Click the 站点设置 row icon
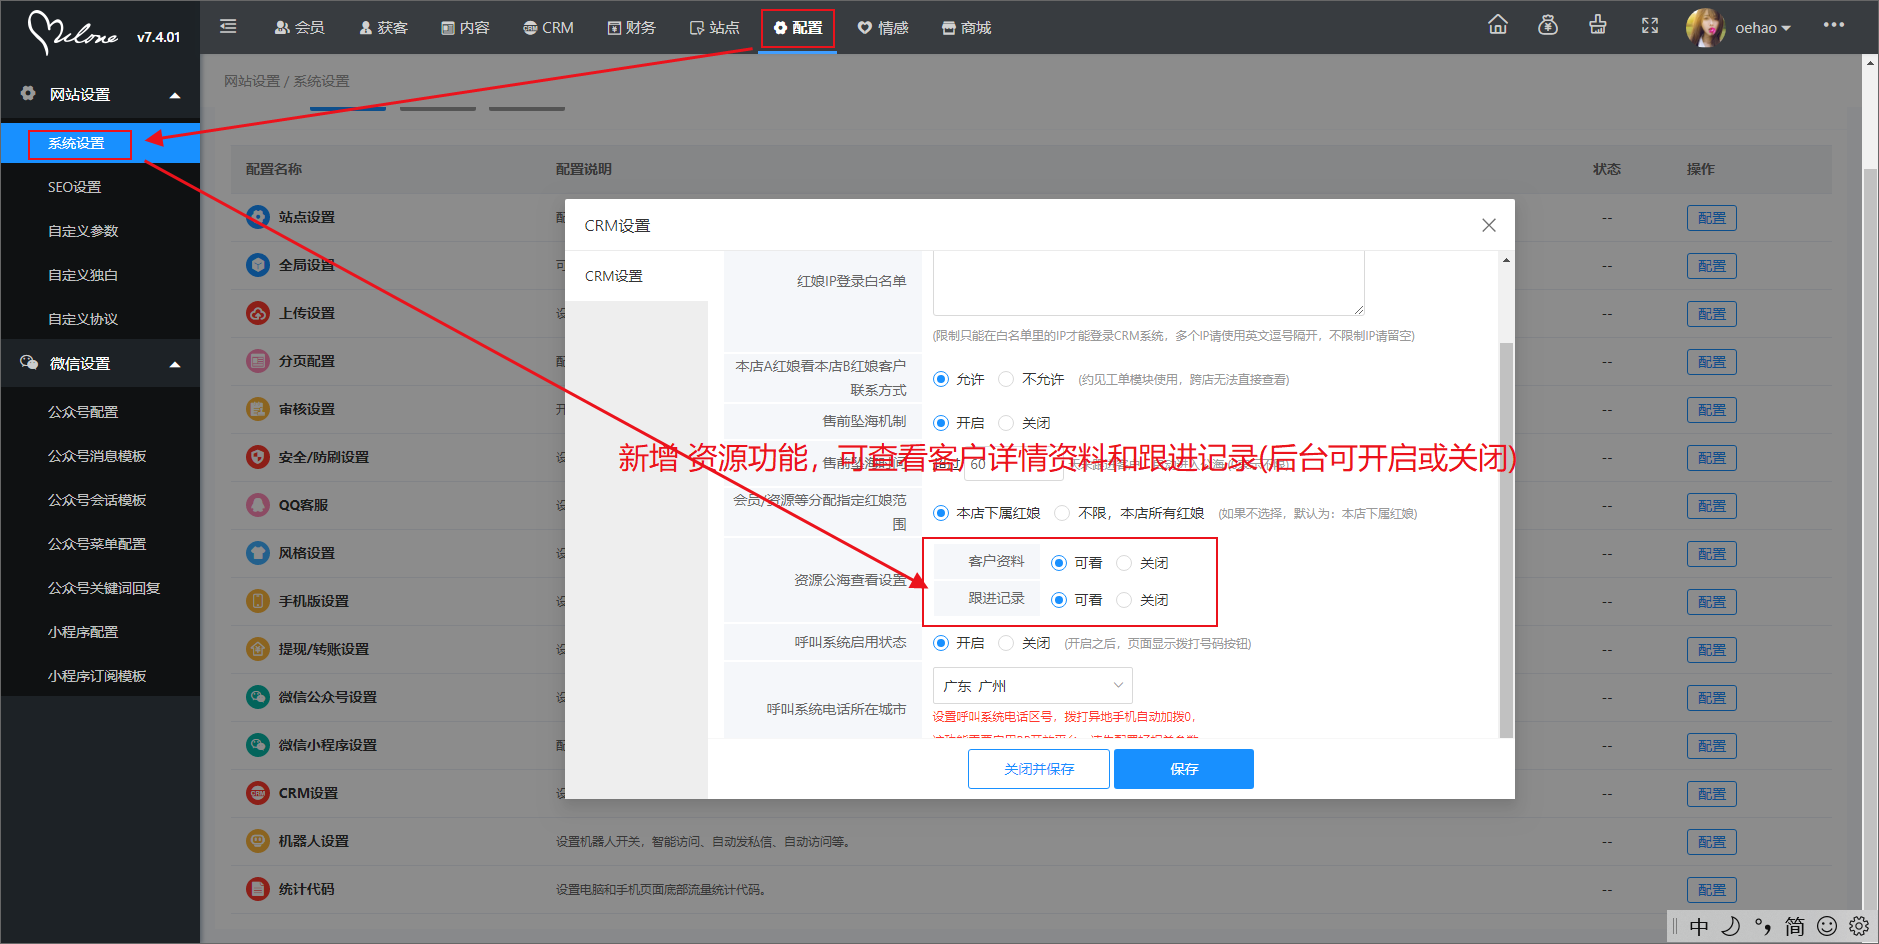The height and width of the screenshot is (944, 1879). pos(258,217)
